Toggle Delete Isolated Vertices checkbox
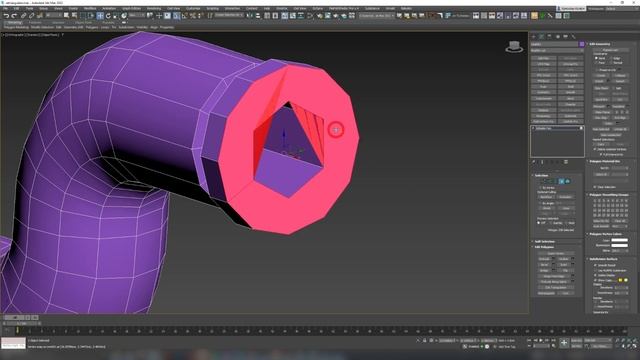Image resolution: width=640 pixels, height=360 pixels. [595, 149]
